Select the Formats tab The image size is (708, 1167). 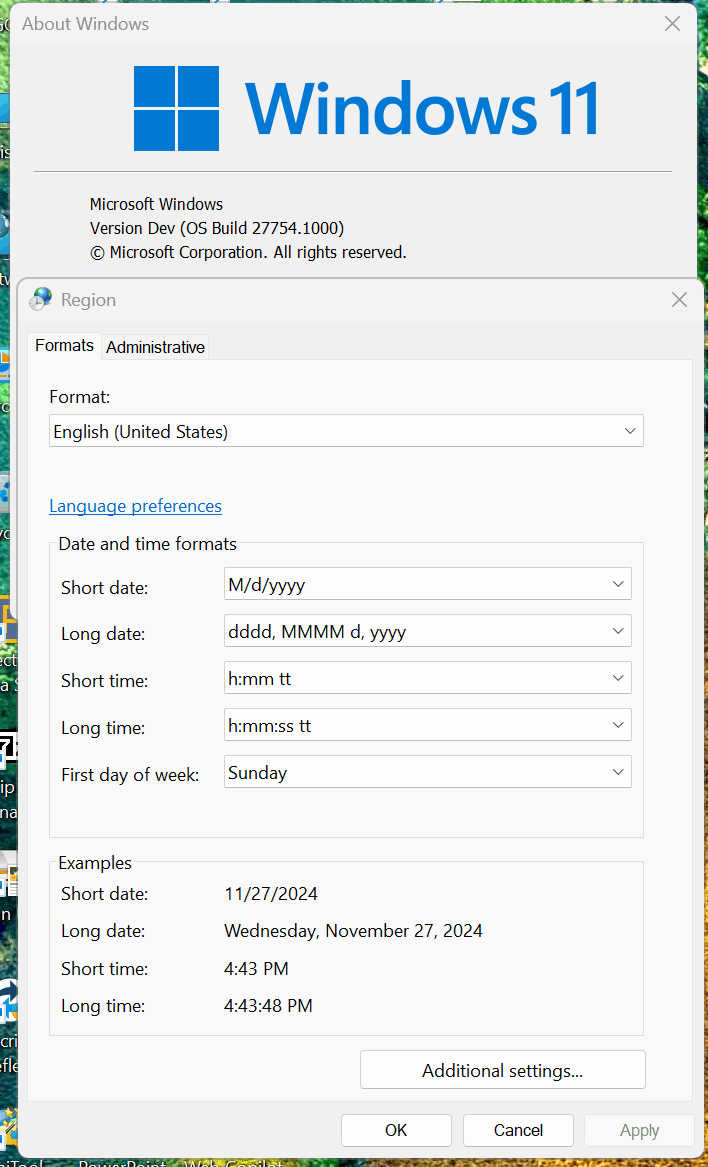coord(64,345)
